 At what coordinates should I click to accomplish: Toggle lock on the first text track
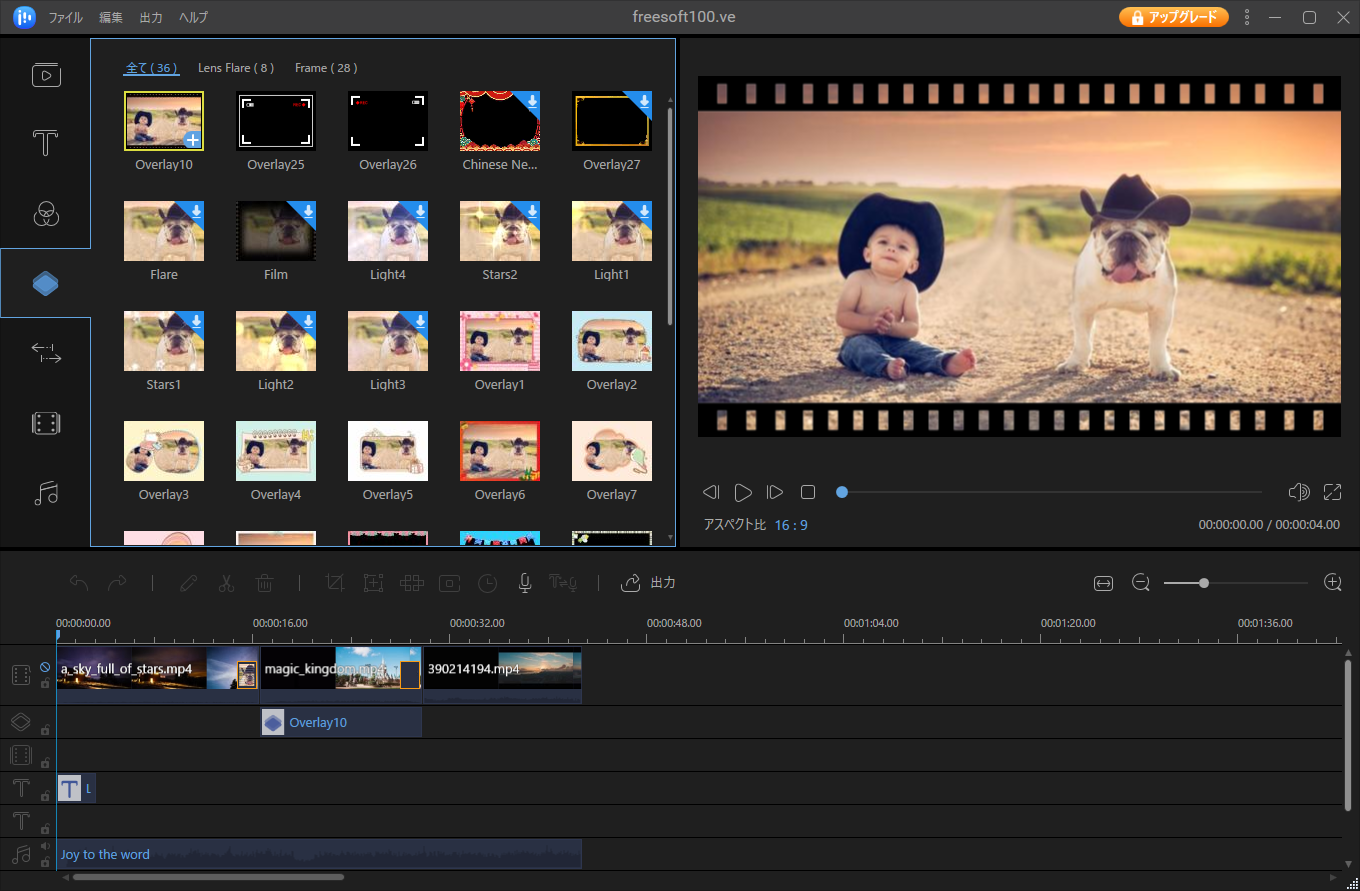tap(45, 796)
